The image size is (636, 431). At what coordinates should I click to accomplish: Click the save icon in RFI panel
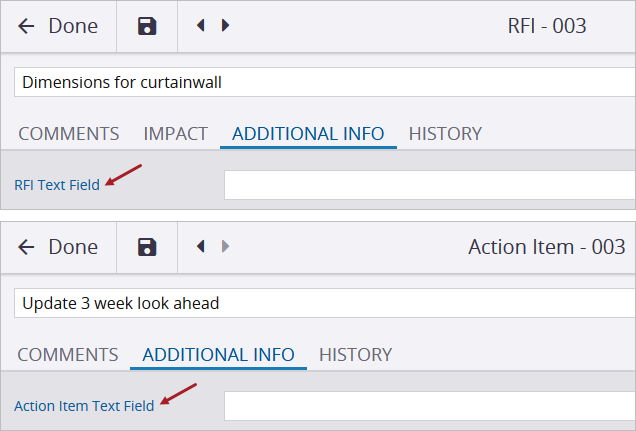pos(147,26)
